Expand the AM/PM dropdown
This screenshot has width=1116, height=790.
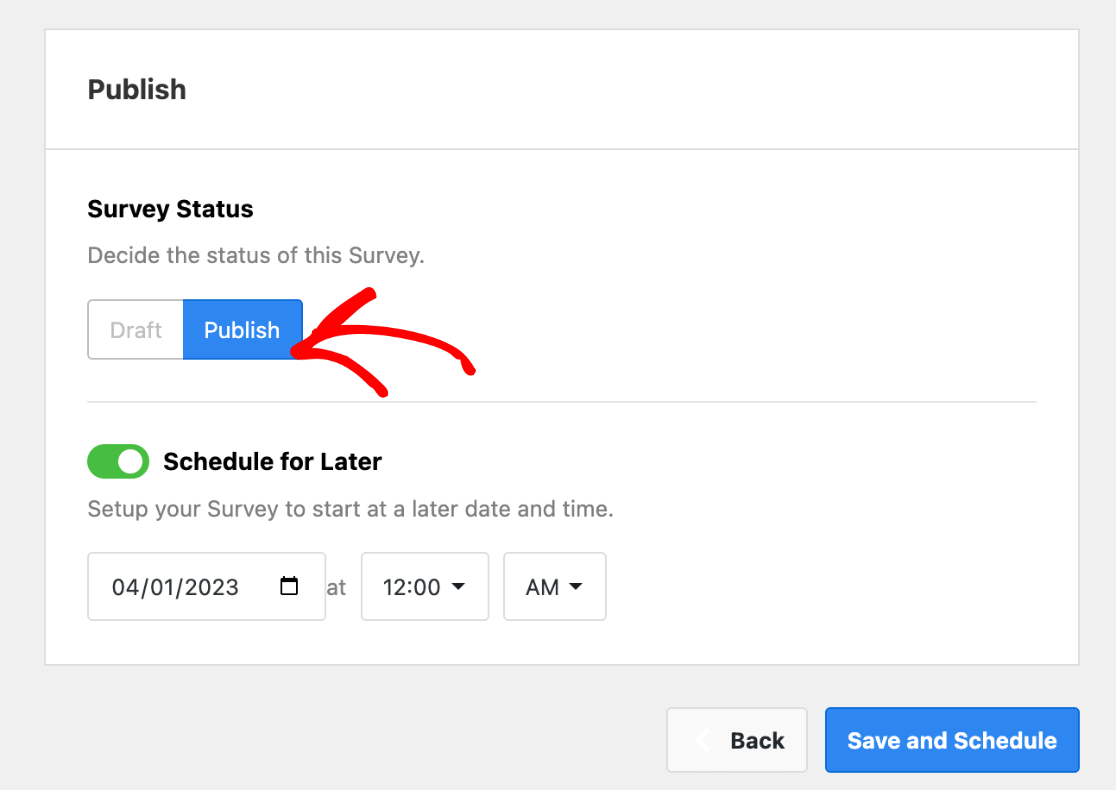pos(554,587)
